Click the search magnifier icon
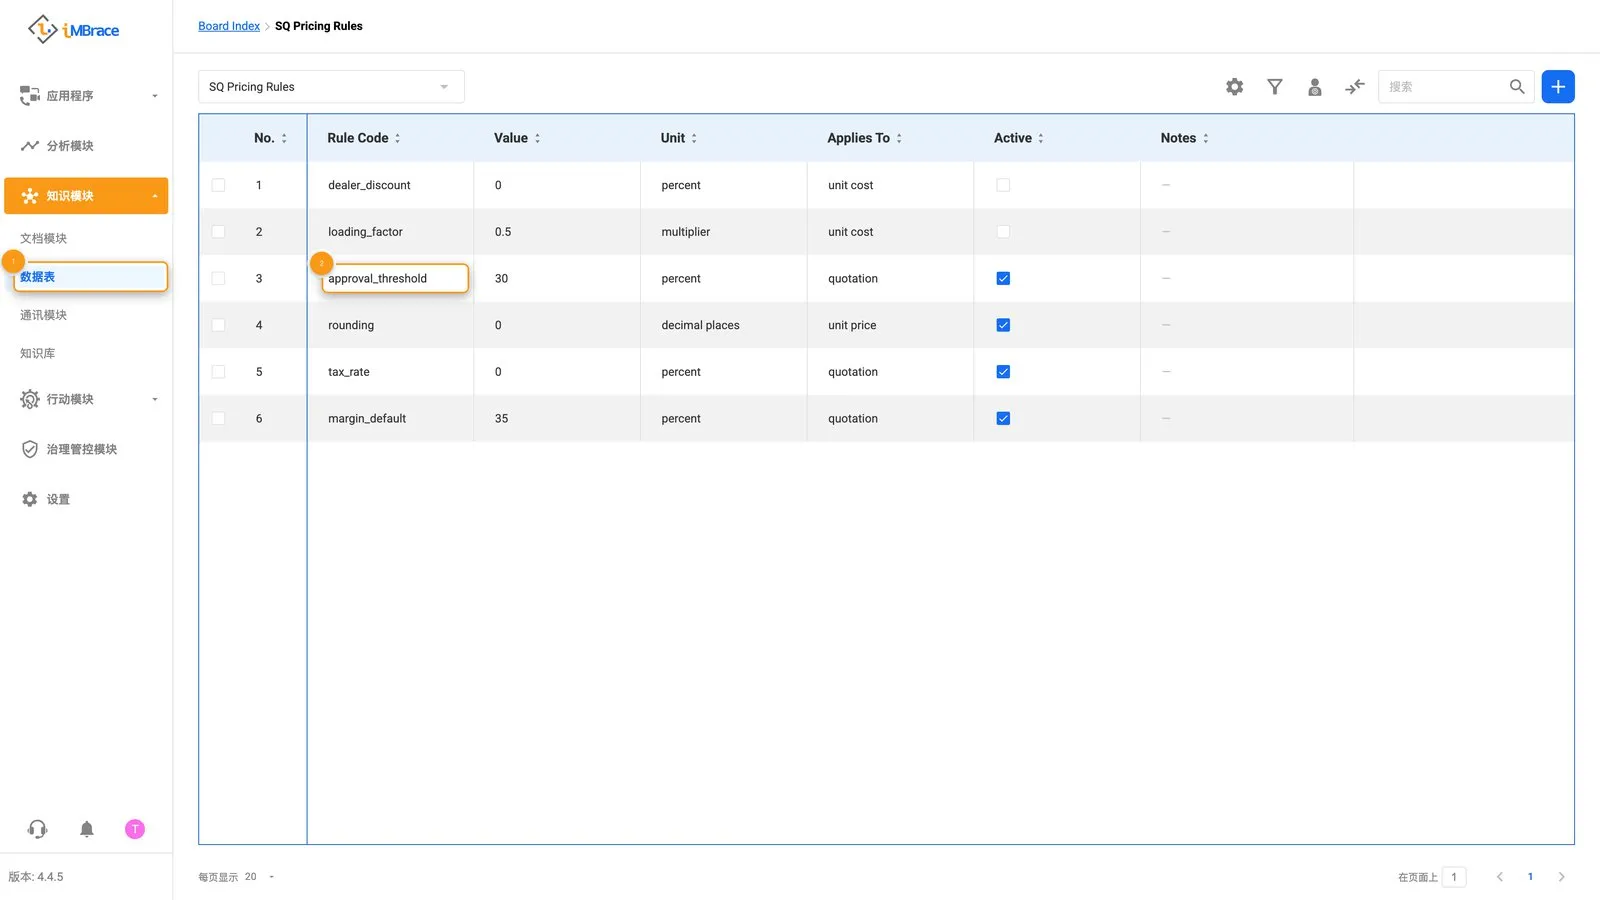Image resolution: width=1600 pixels, height=900 pixels. (1517, 87)
